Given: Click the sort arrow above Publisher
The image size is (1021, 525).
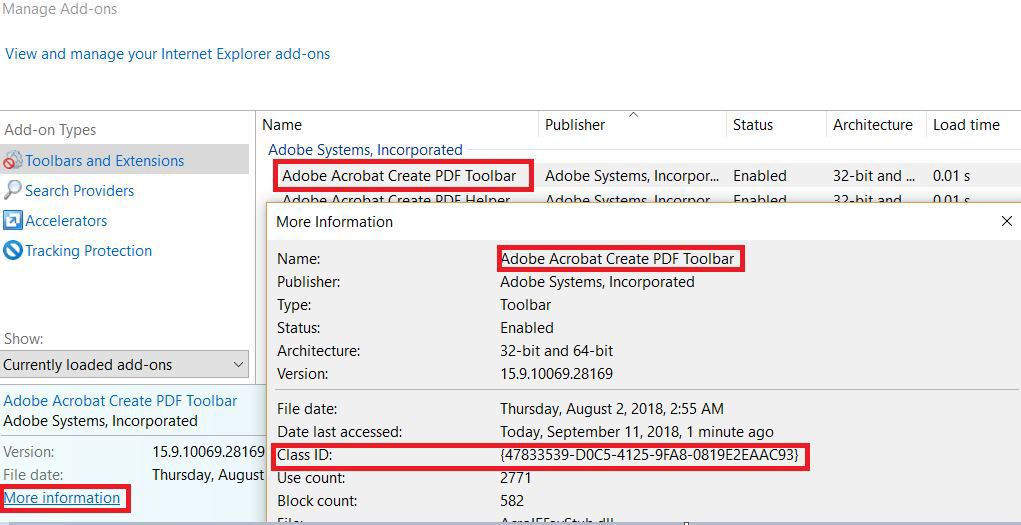Looking at the screenshot, I should point(633,115).
